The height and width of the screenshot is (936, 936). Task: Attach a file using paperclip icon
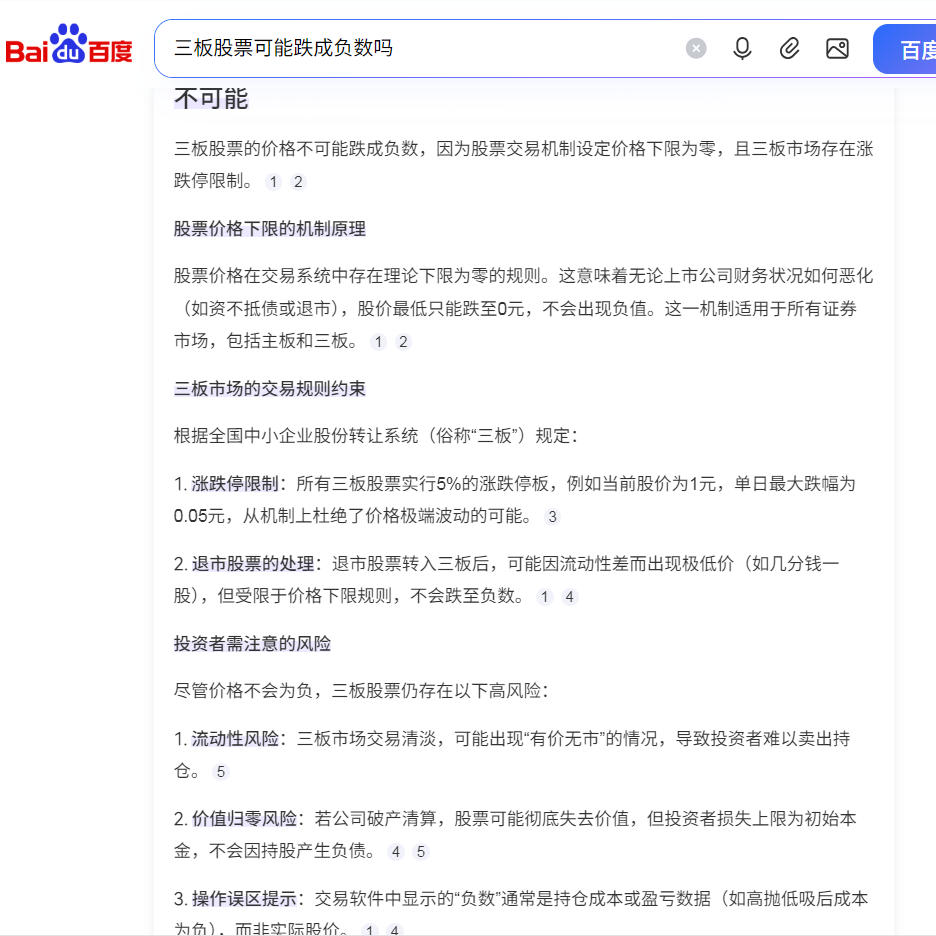pyautogui.click(x=789, y=48)
